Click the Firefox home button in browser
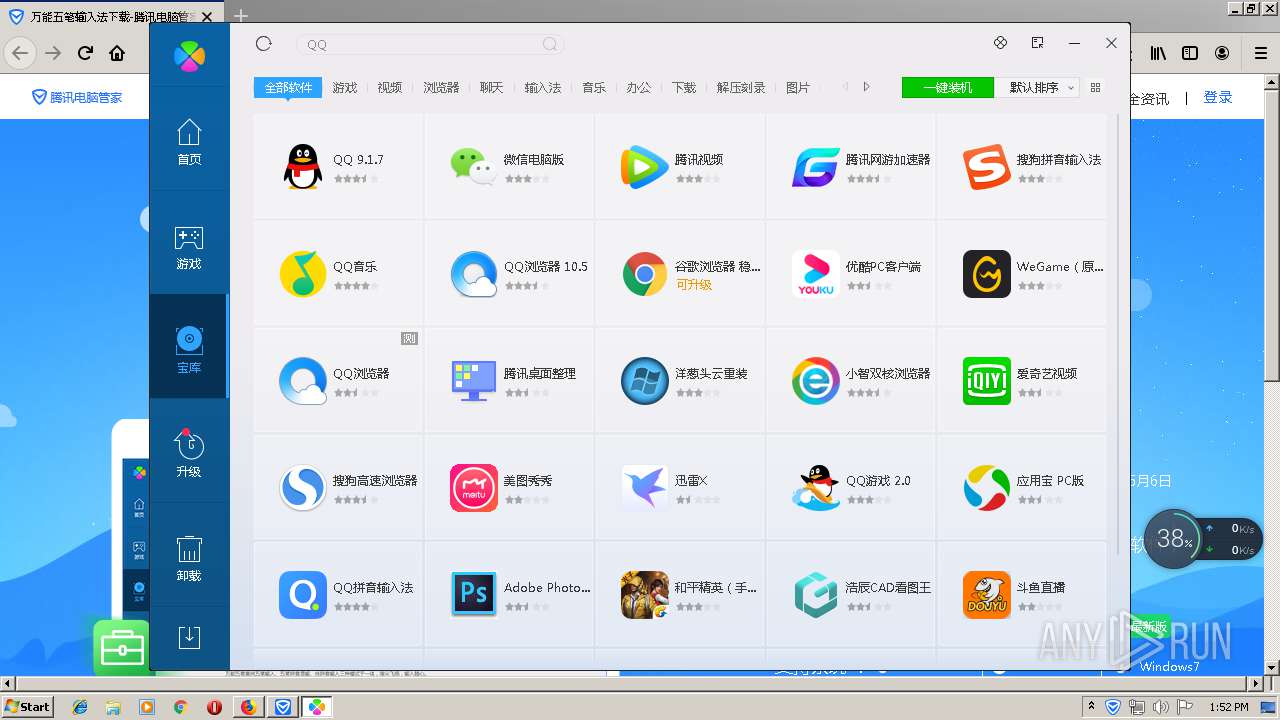The height and width of the screenshot is (720, 1280). pos(117,53)
